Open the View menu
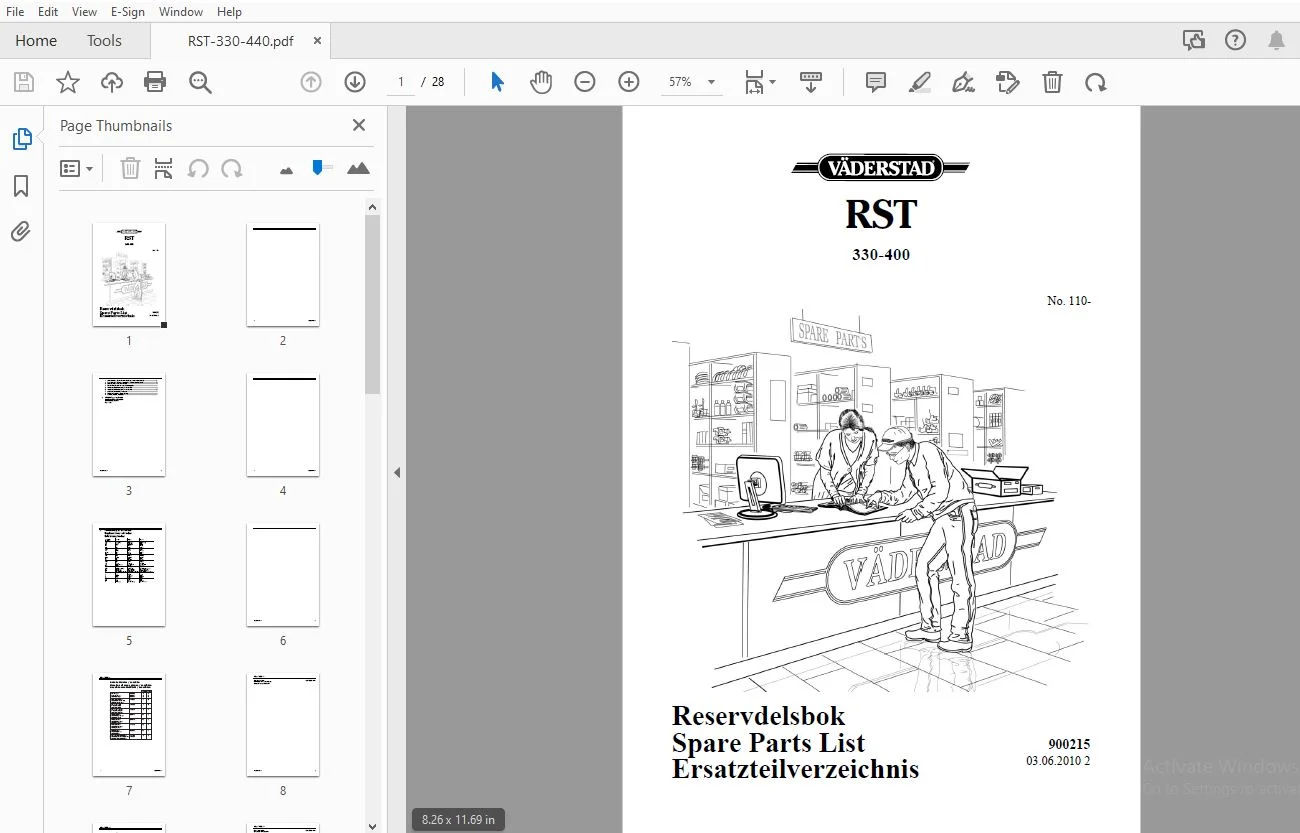1300x833 pixels. pos(85,12)
